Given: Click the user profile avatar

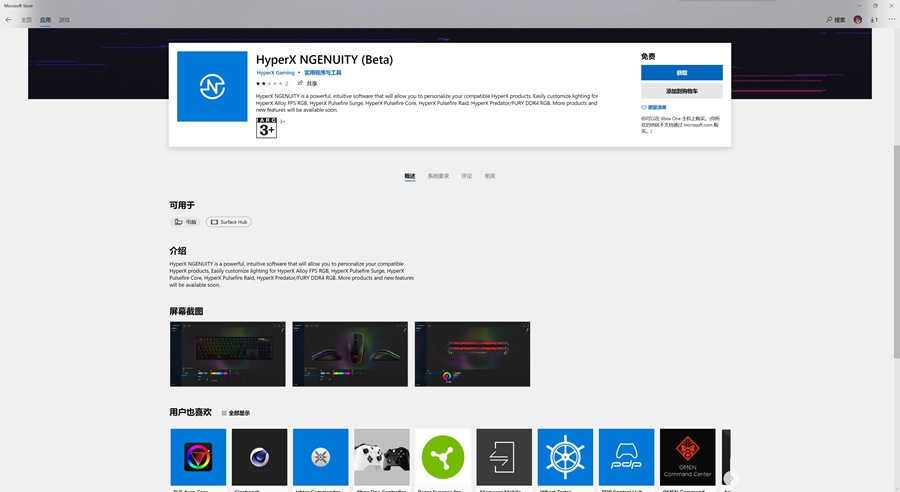Looking at the screenshot, I should (858, 19).
